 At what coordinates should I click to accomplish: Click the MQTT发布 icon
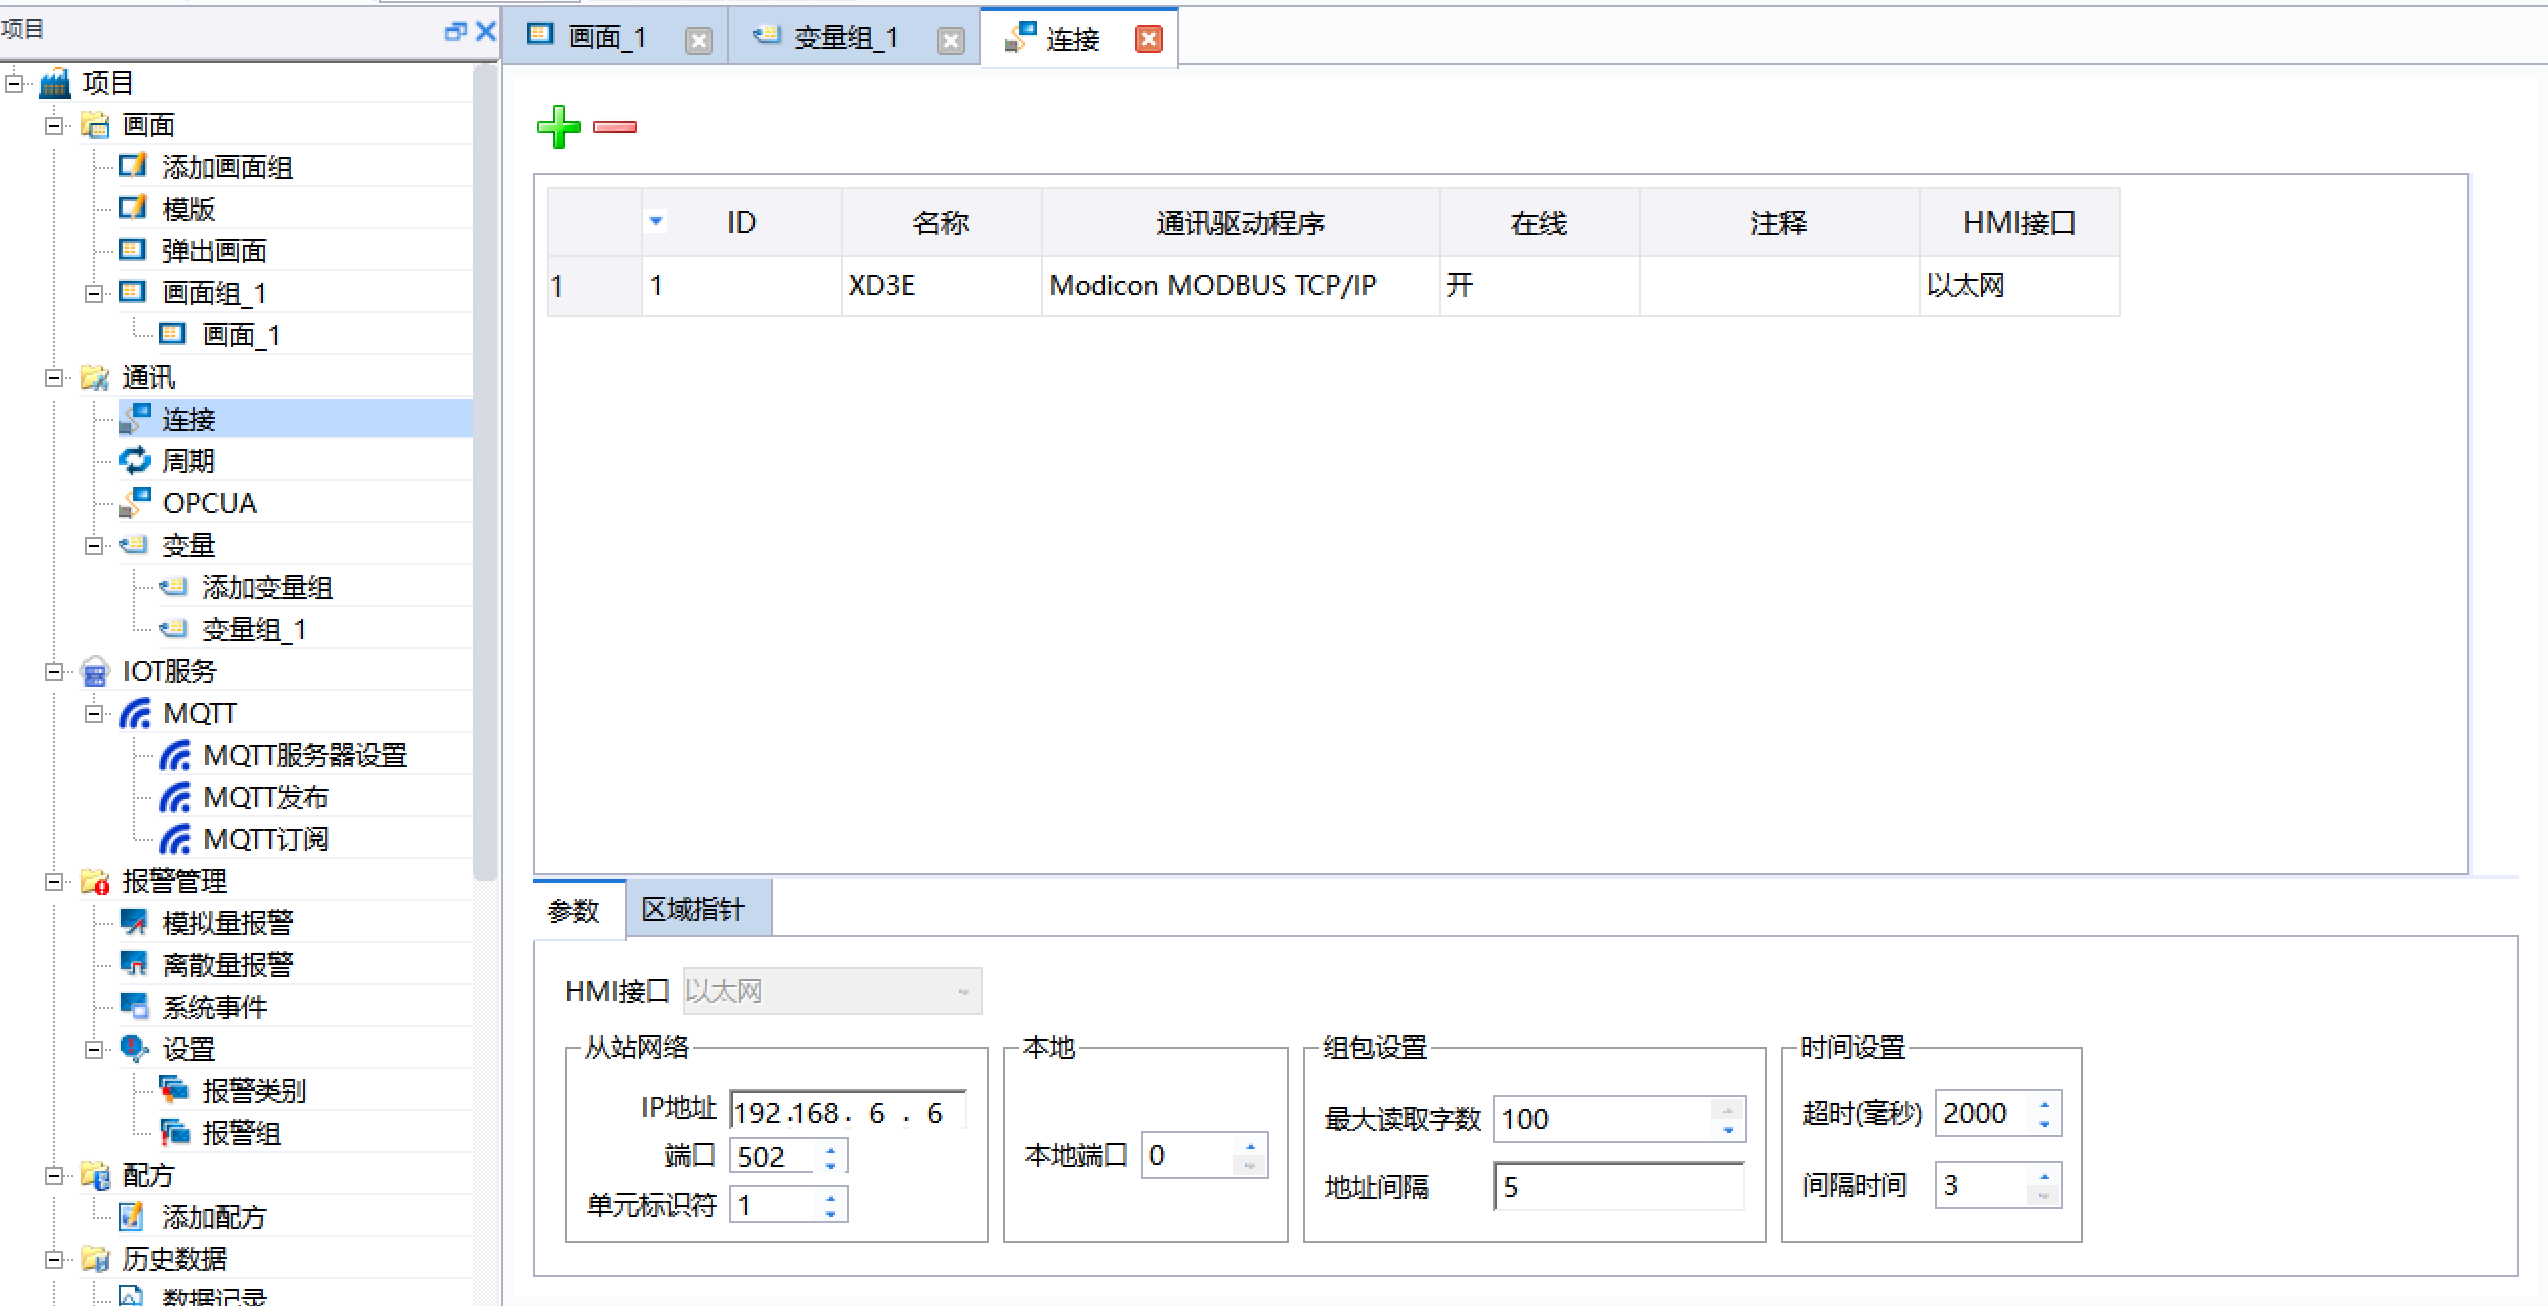(x=174, y=797)
